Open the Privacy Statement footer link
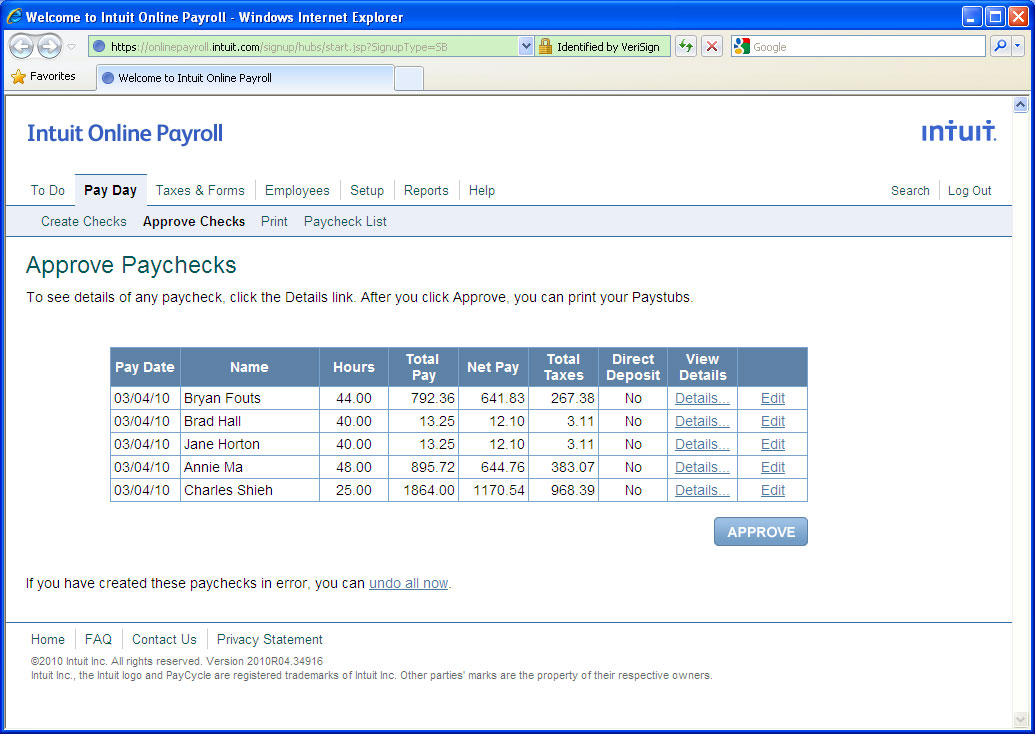Image resolution: width=1035 pixels, height=734 pixels. pos(270,640)
